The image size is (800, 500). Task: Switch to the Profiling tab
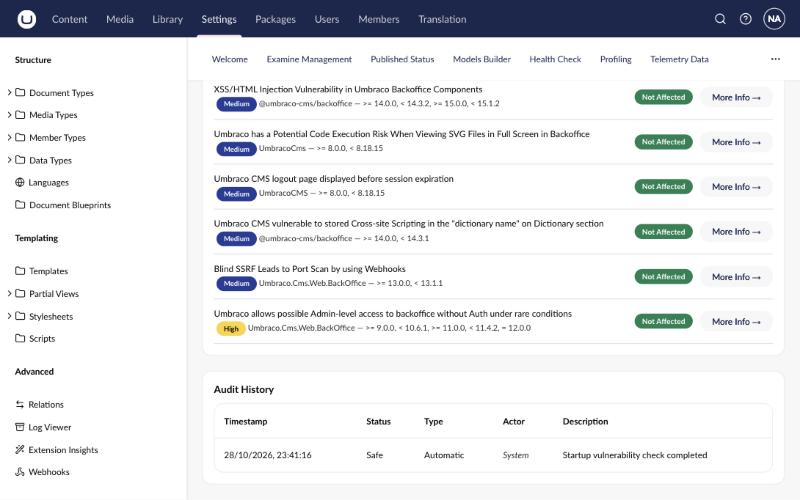[x=615, y=59]
